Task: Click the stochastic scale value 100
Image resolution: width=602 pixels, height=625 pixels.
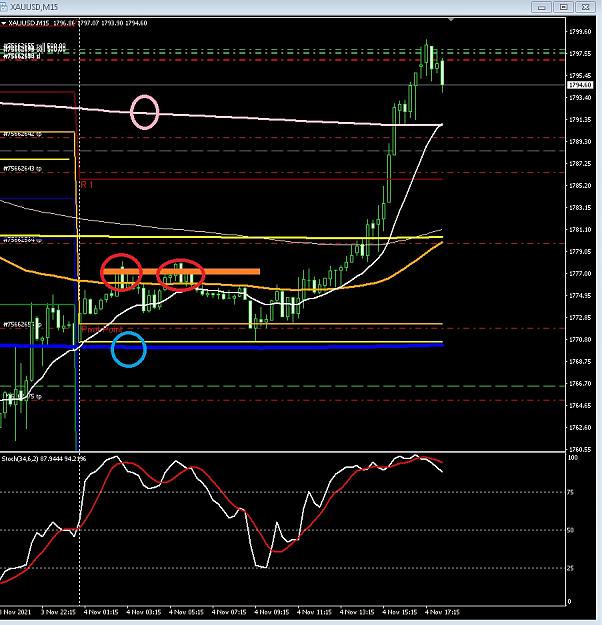Action: pyautogui.click(x=572, y=458)
